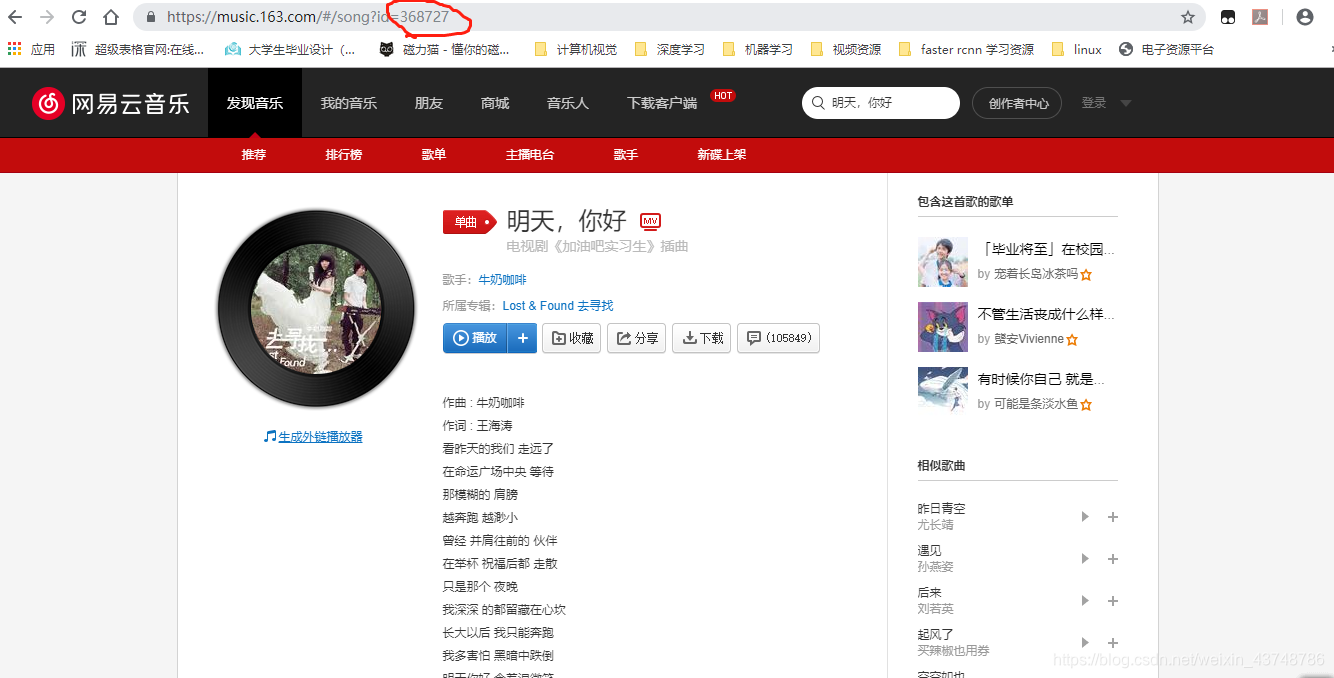Click the browser forward arrow
The height and width of the screenshot is (678, 1334).
[47, 17]
